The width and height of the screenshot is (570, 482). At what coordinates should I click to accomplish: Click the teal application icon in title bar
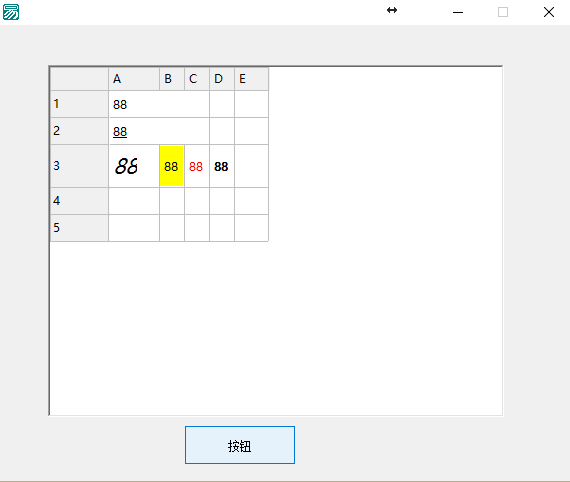point(11,12)
